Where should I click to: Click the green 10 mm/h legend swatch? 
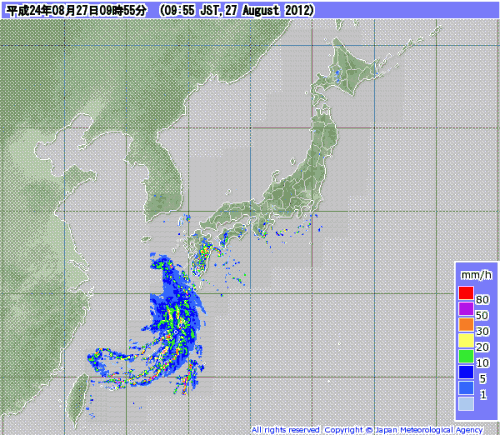tap(466, 356)
